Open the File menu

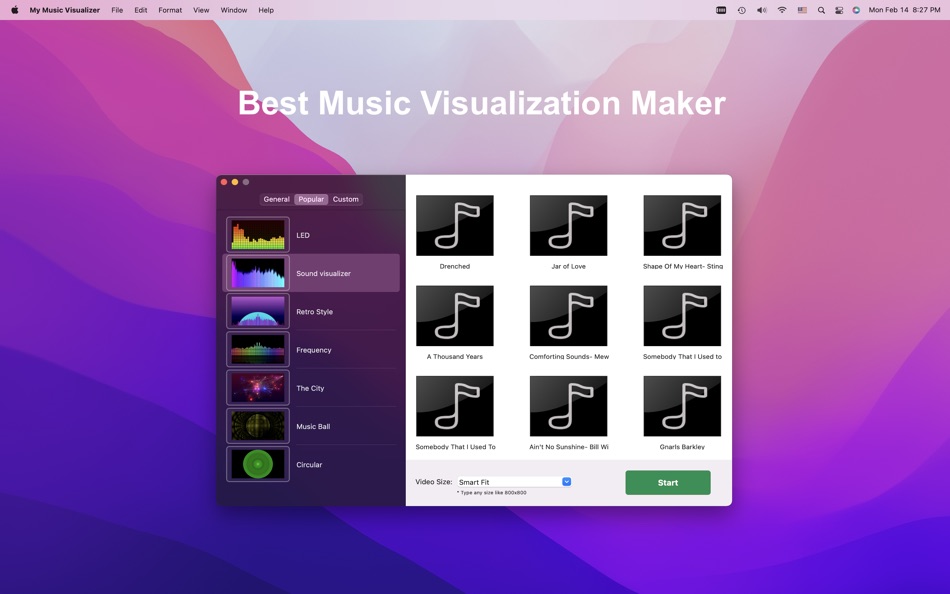coord(117,10)
